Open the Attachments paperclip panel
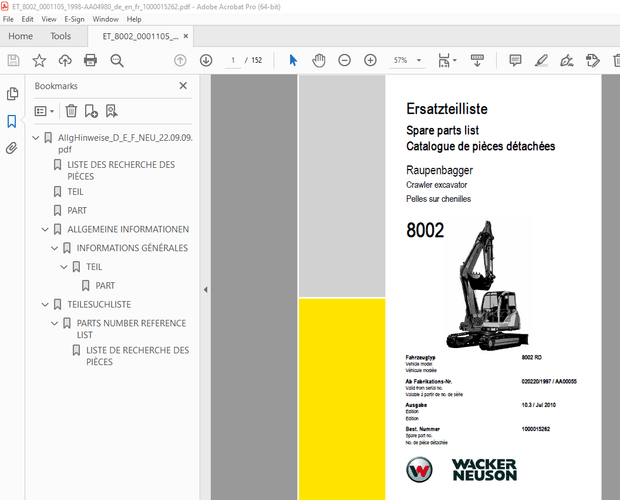The image size is (620, 500). tap(12, 148)
